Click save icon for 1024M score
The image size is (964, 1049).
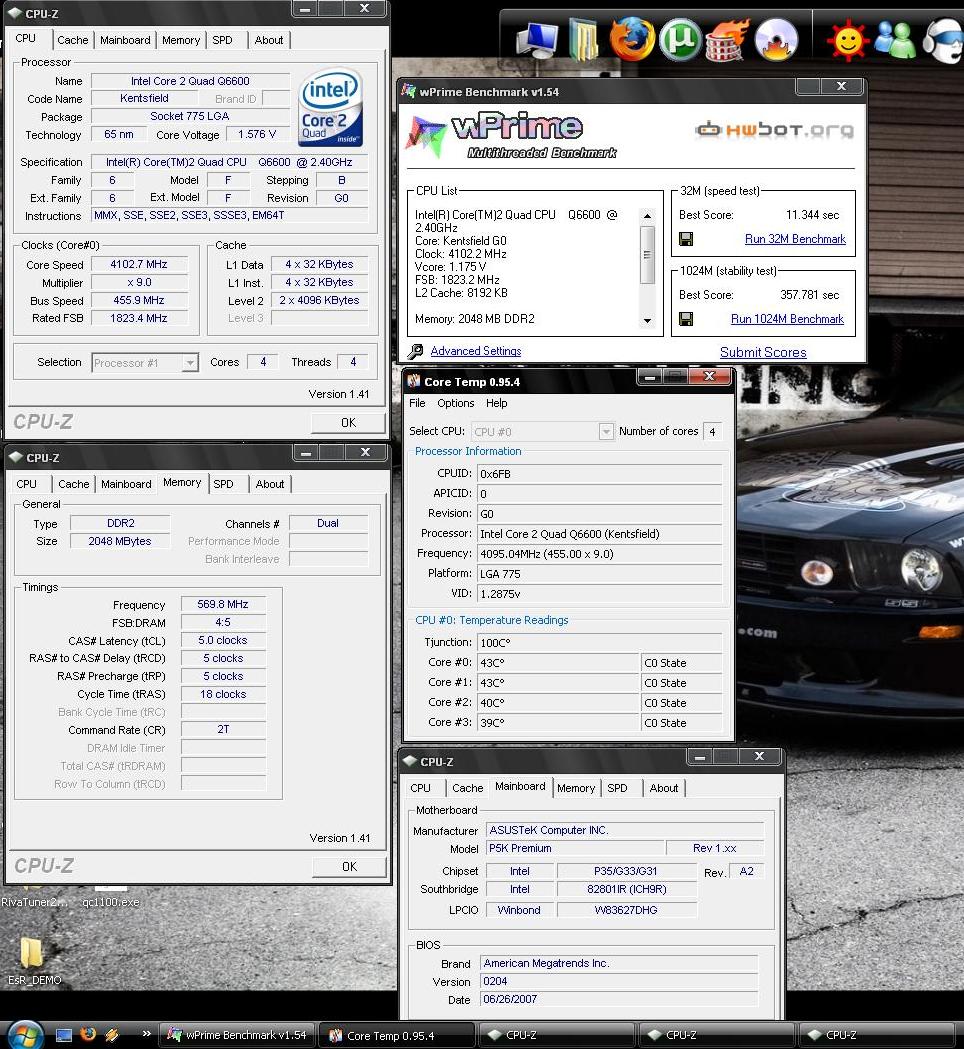point(686,318)
